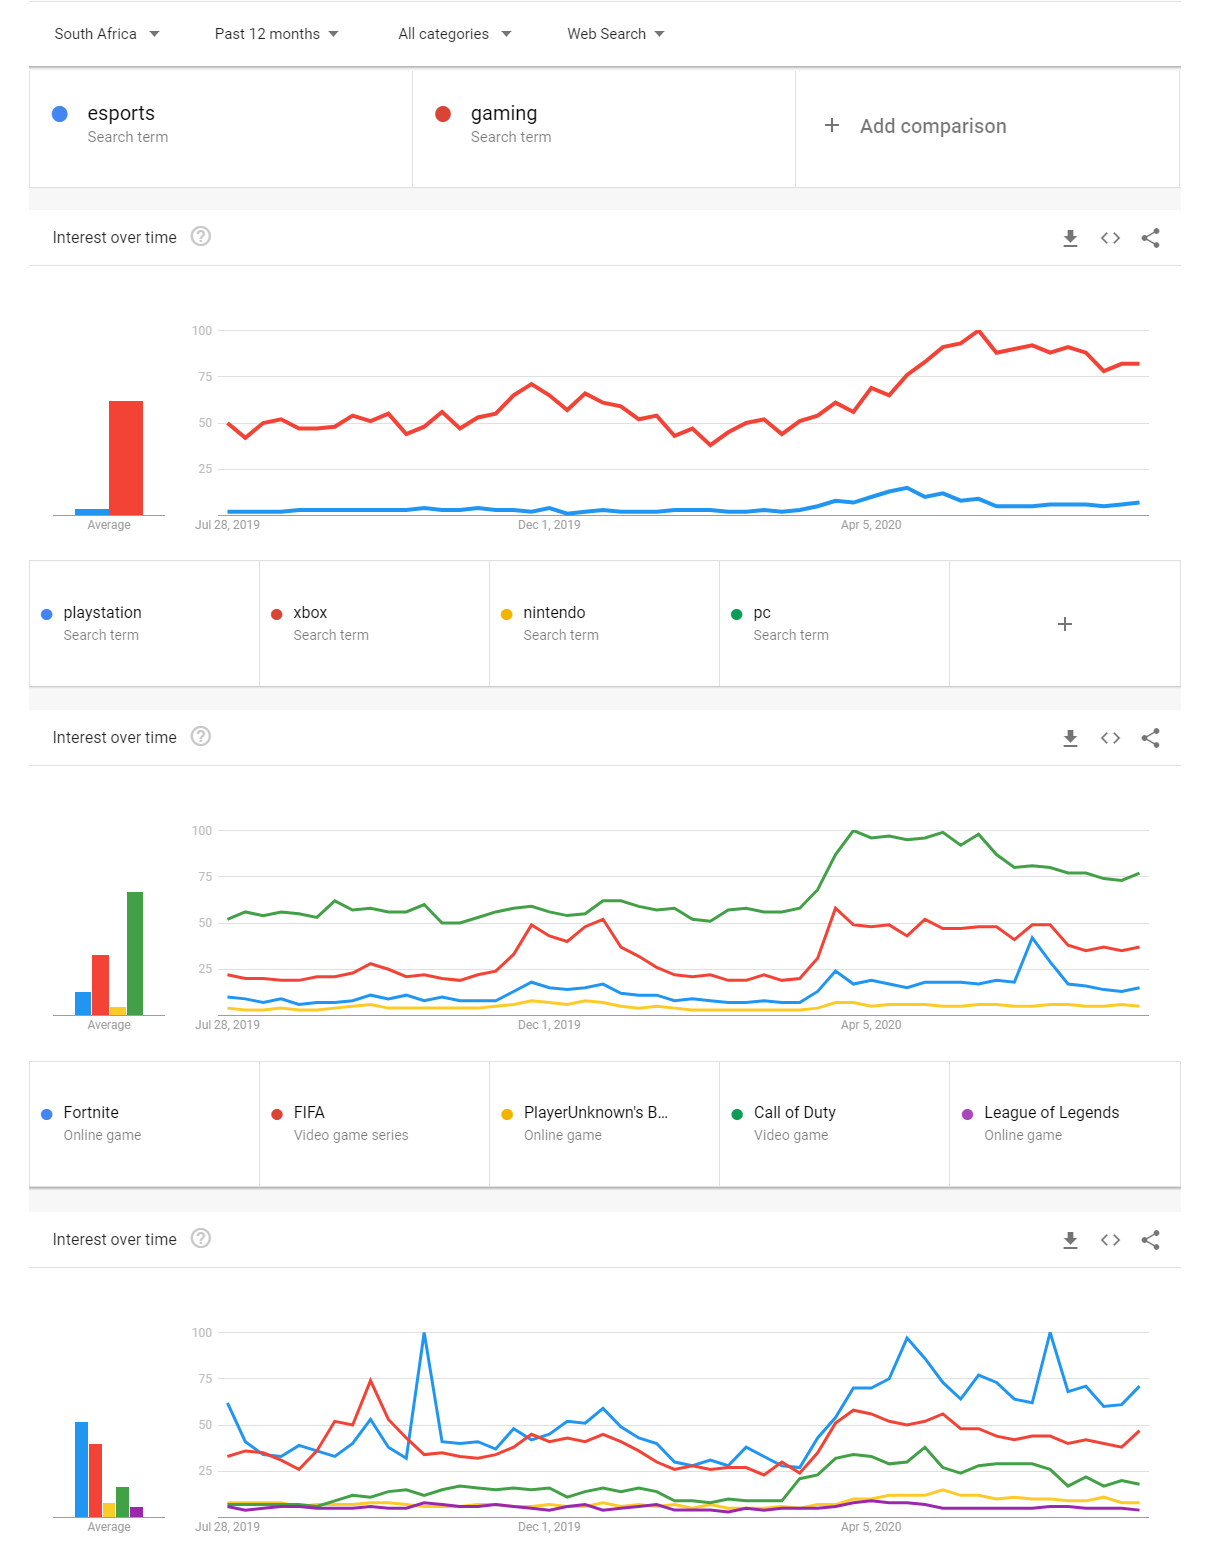Open the All categories dropdown

point(455,34)
